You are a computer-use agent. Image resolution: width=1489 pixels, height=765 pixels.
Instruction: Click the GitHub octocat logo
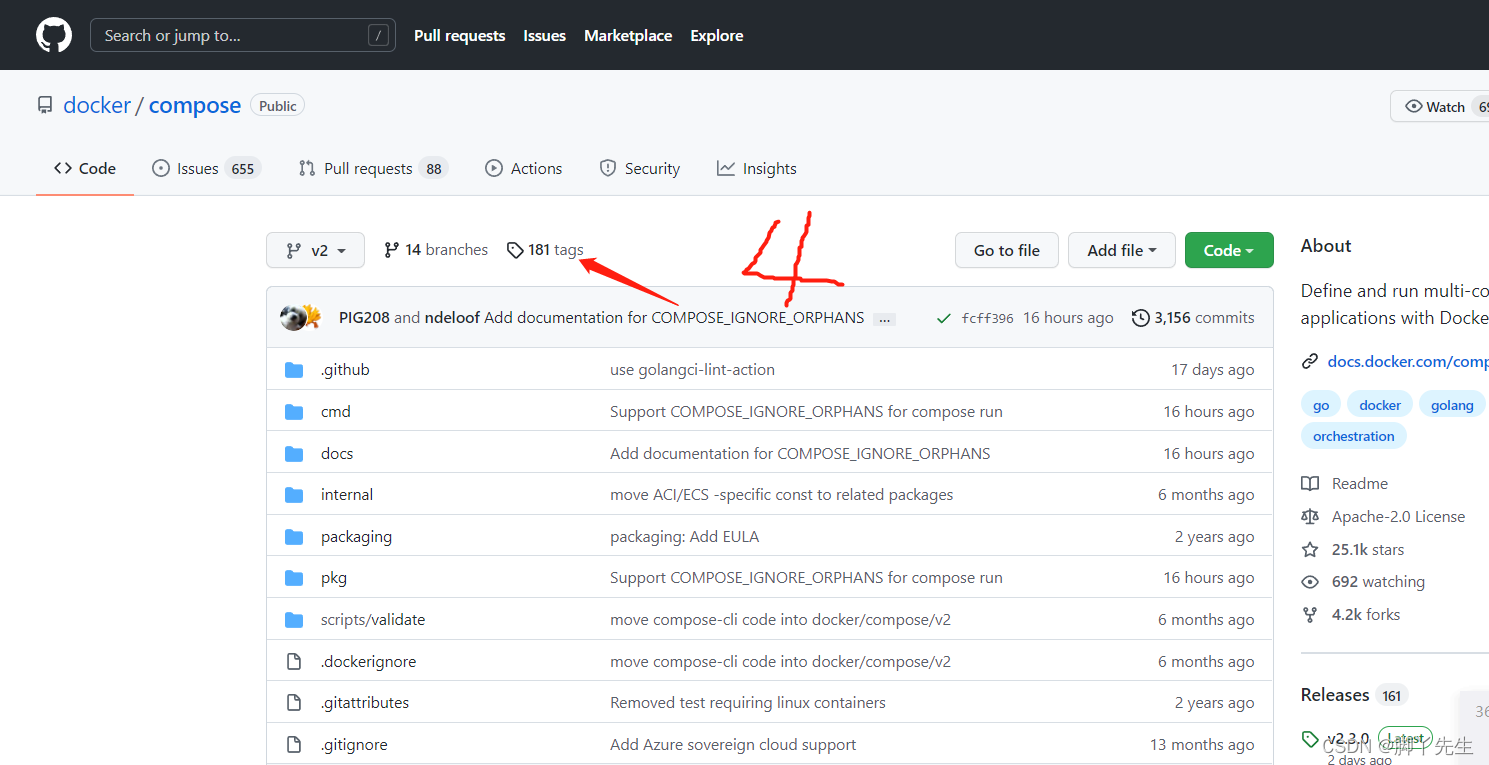[x=54, y=35]
